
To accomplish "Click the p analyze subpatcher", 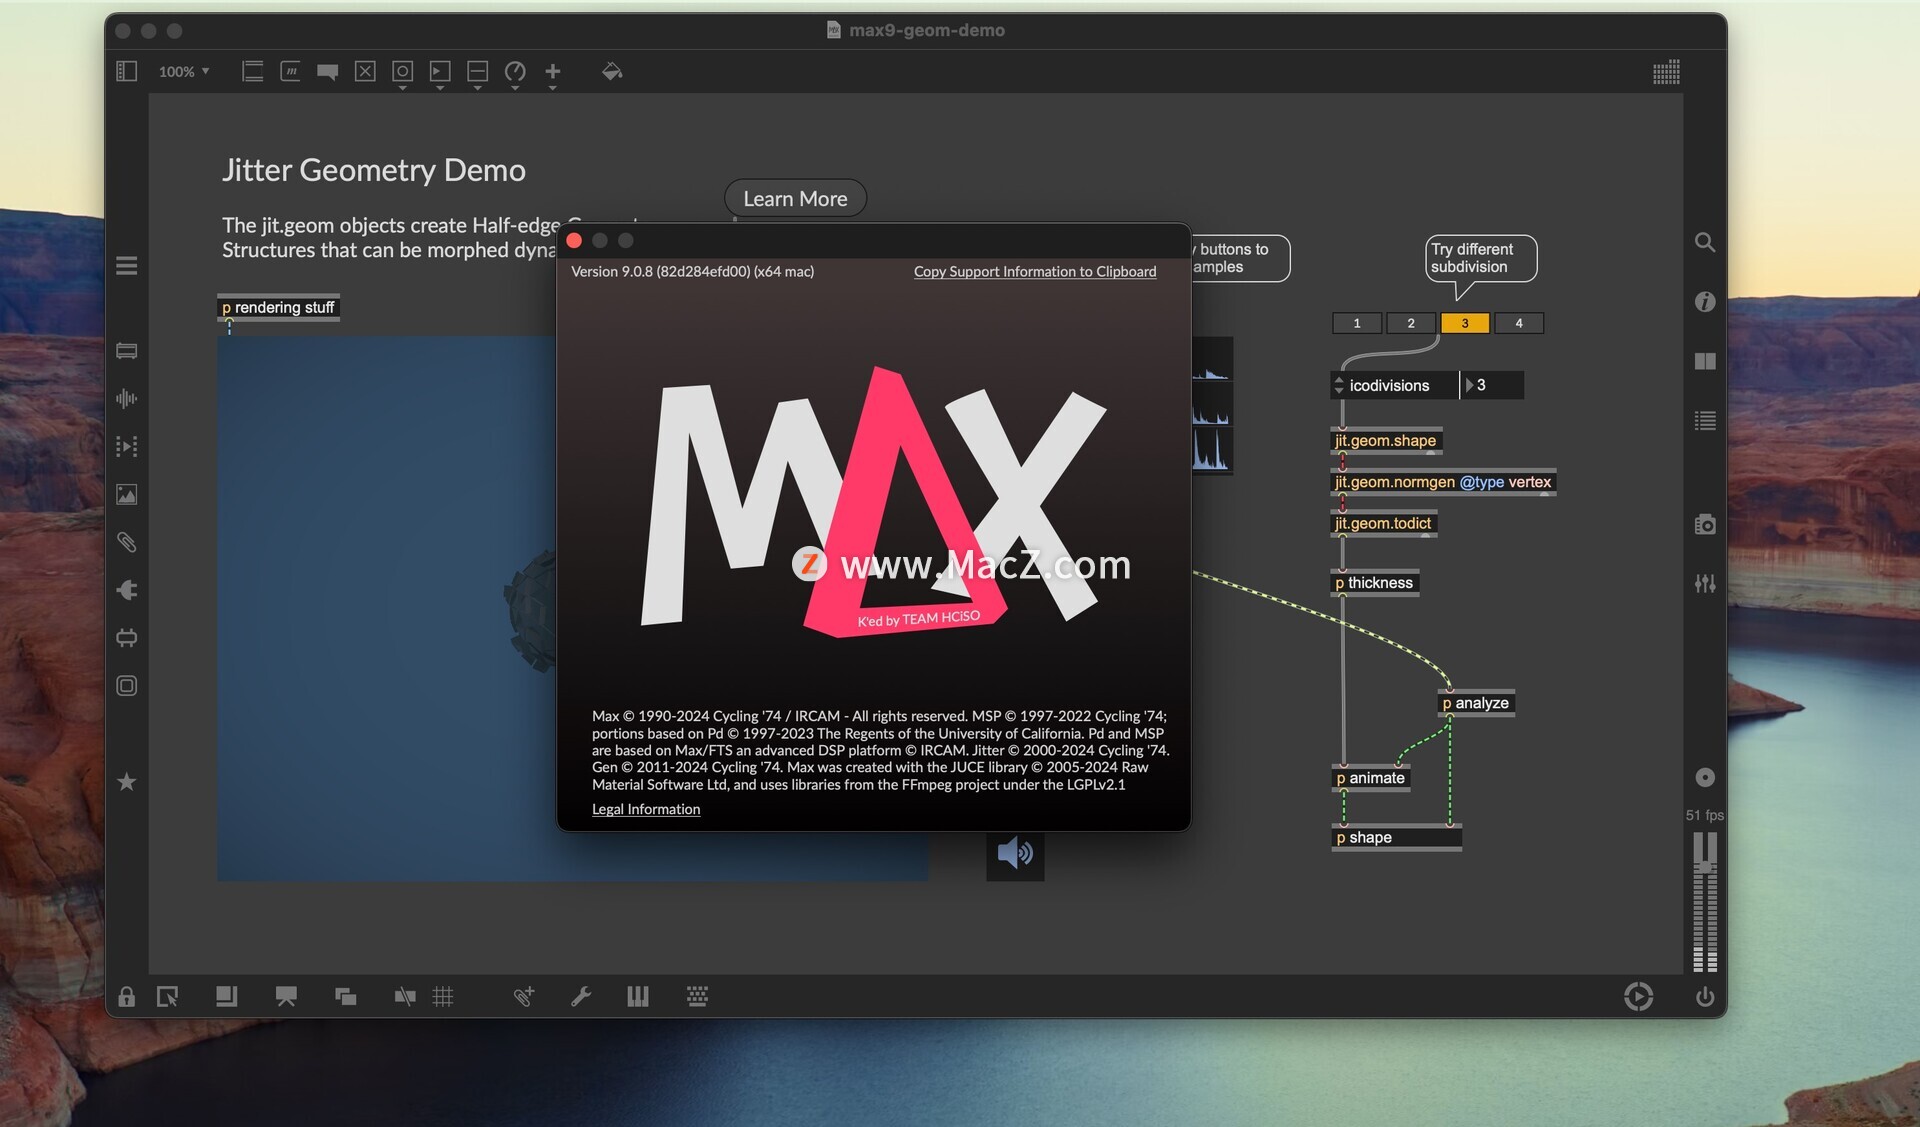I will tap(1476, 703).
